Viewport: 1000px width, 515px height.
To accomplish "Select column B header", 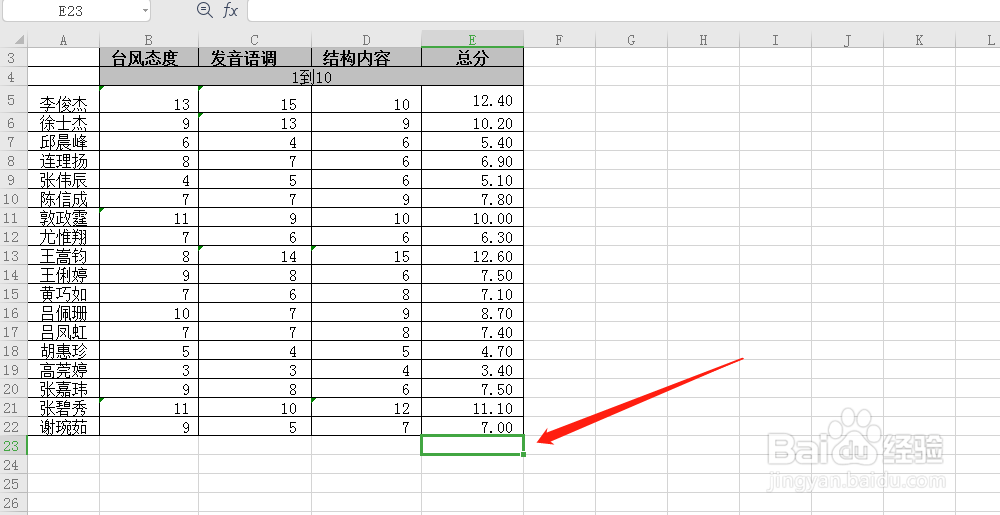I will pyautogui.click(x=149, y=40).
